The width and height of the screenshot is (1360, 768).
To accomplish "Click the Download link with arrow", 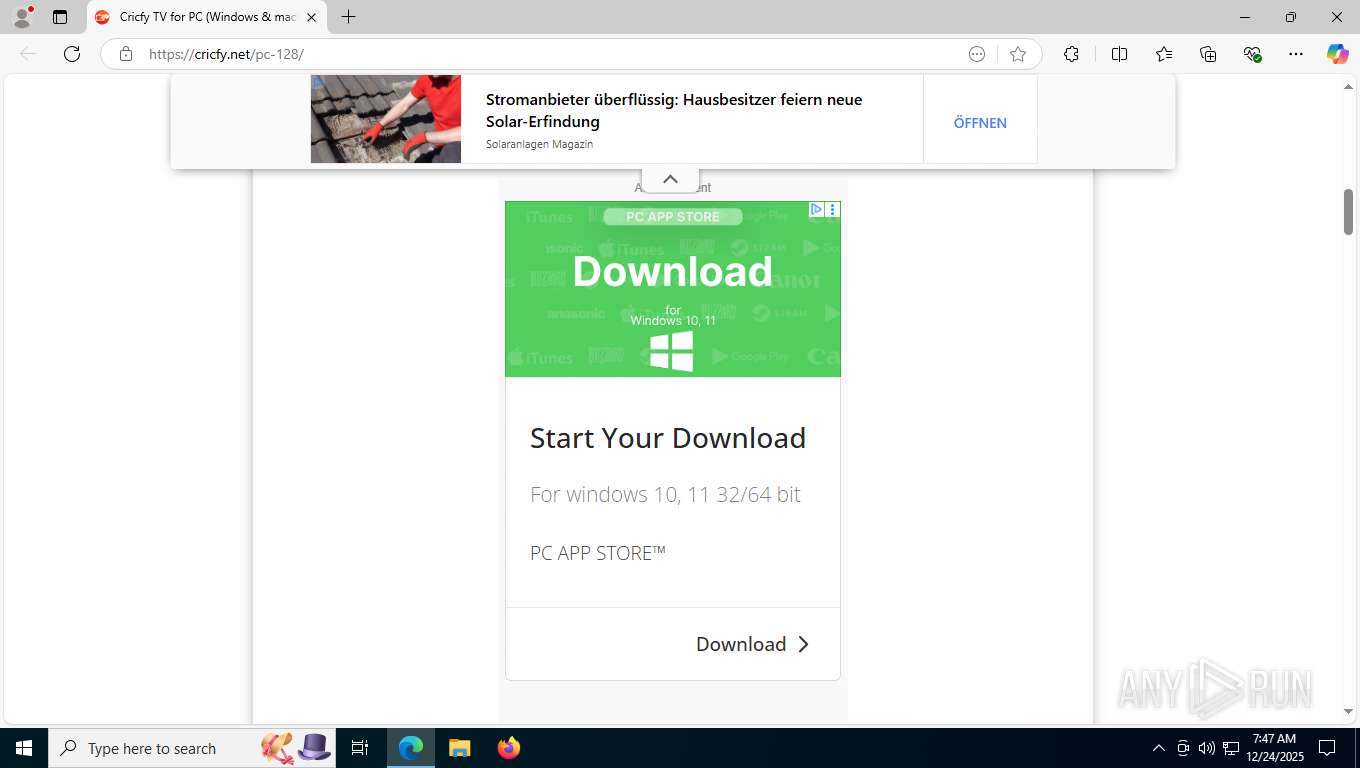I will pos(752,644).
